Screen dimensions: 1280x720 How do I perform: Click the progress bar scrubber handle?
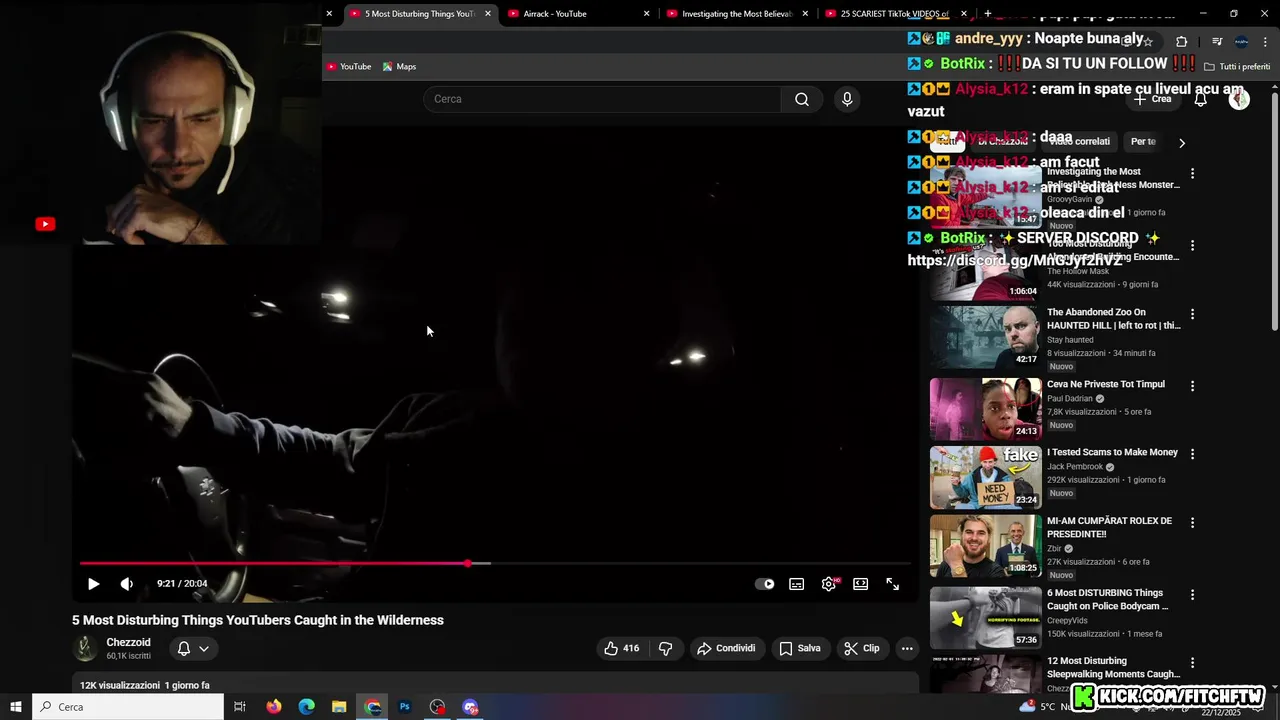click(467, 563)
